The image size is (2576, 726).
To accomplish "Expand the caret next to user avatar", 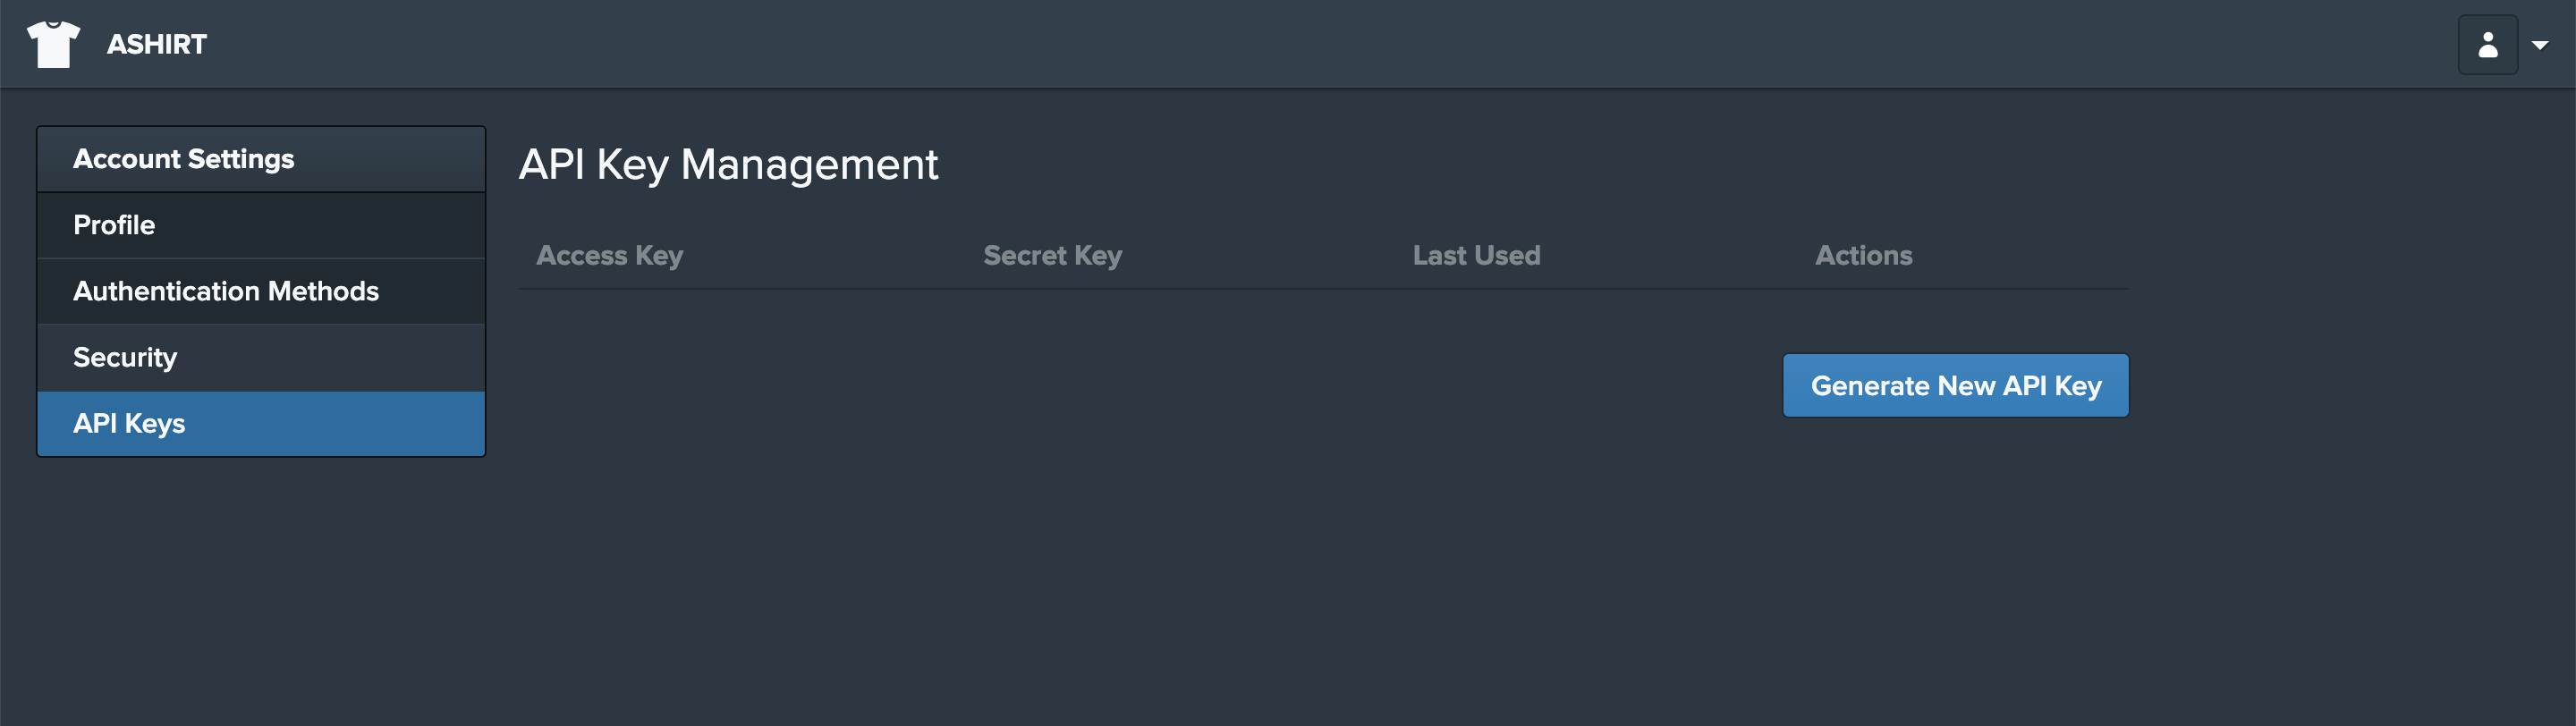I will click(x=2541, y=45).
